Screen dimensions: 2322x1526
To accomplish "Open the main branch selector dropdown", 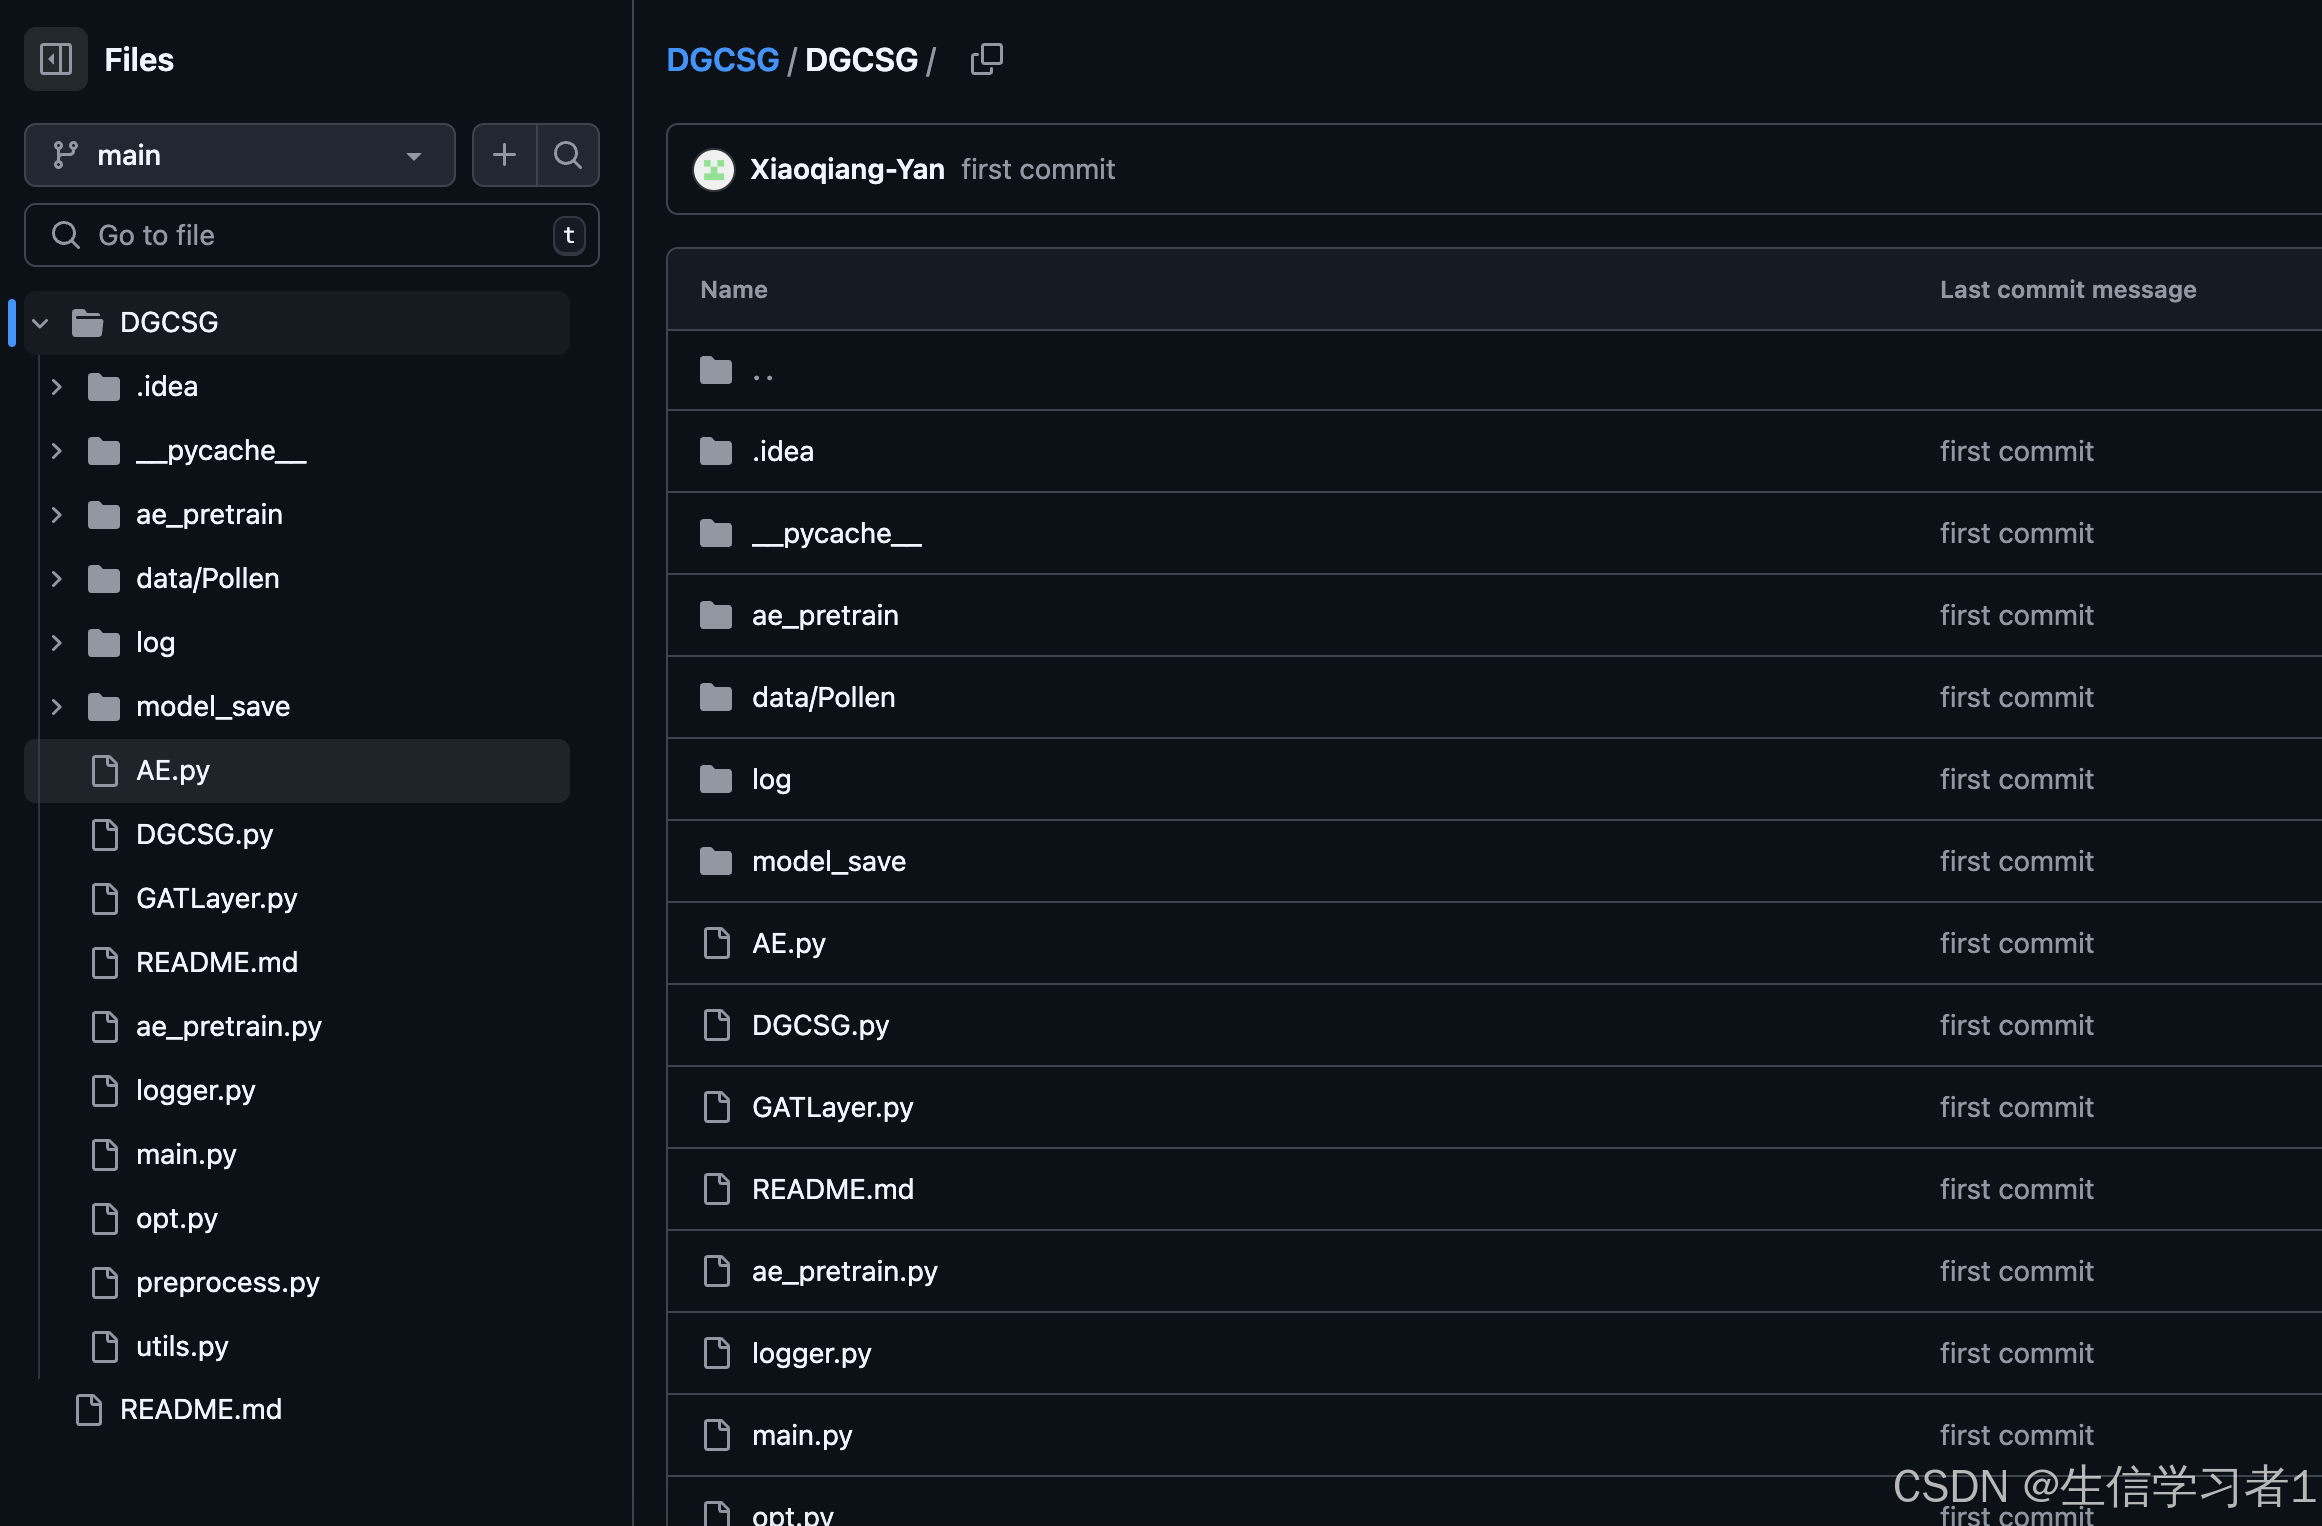I will tap(240, 155).
